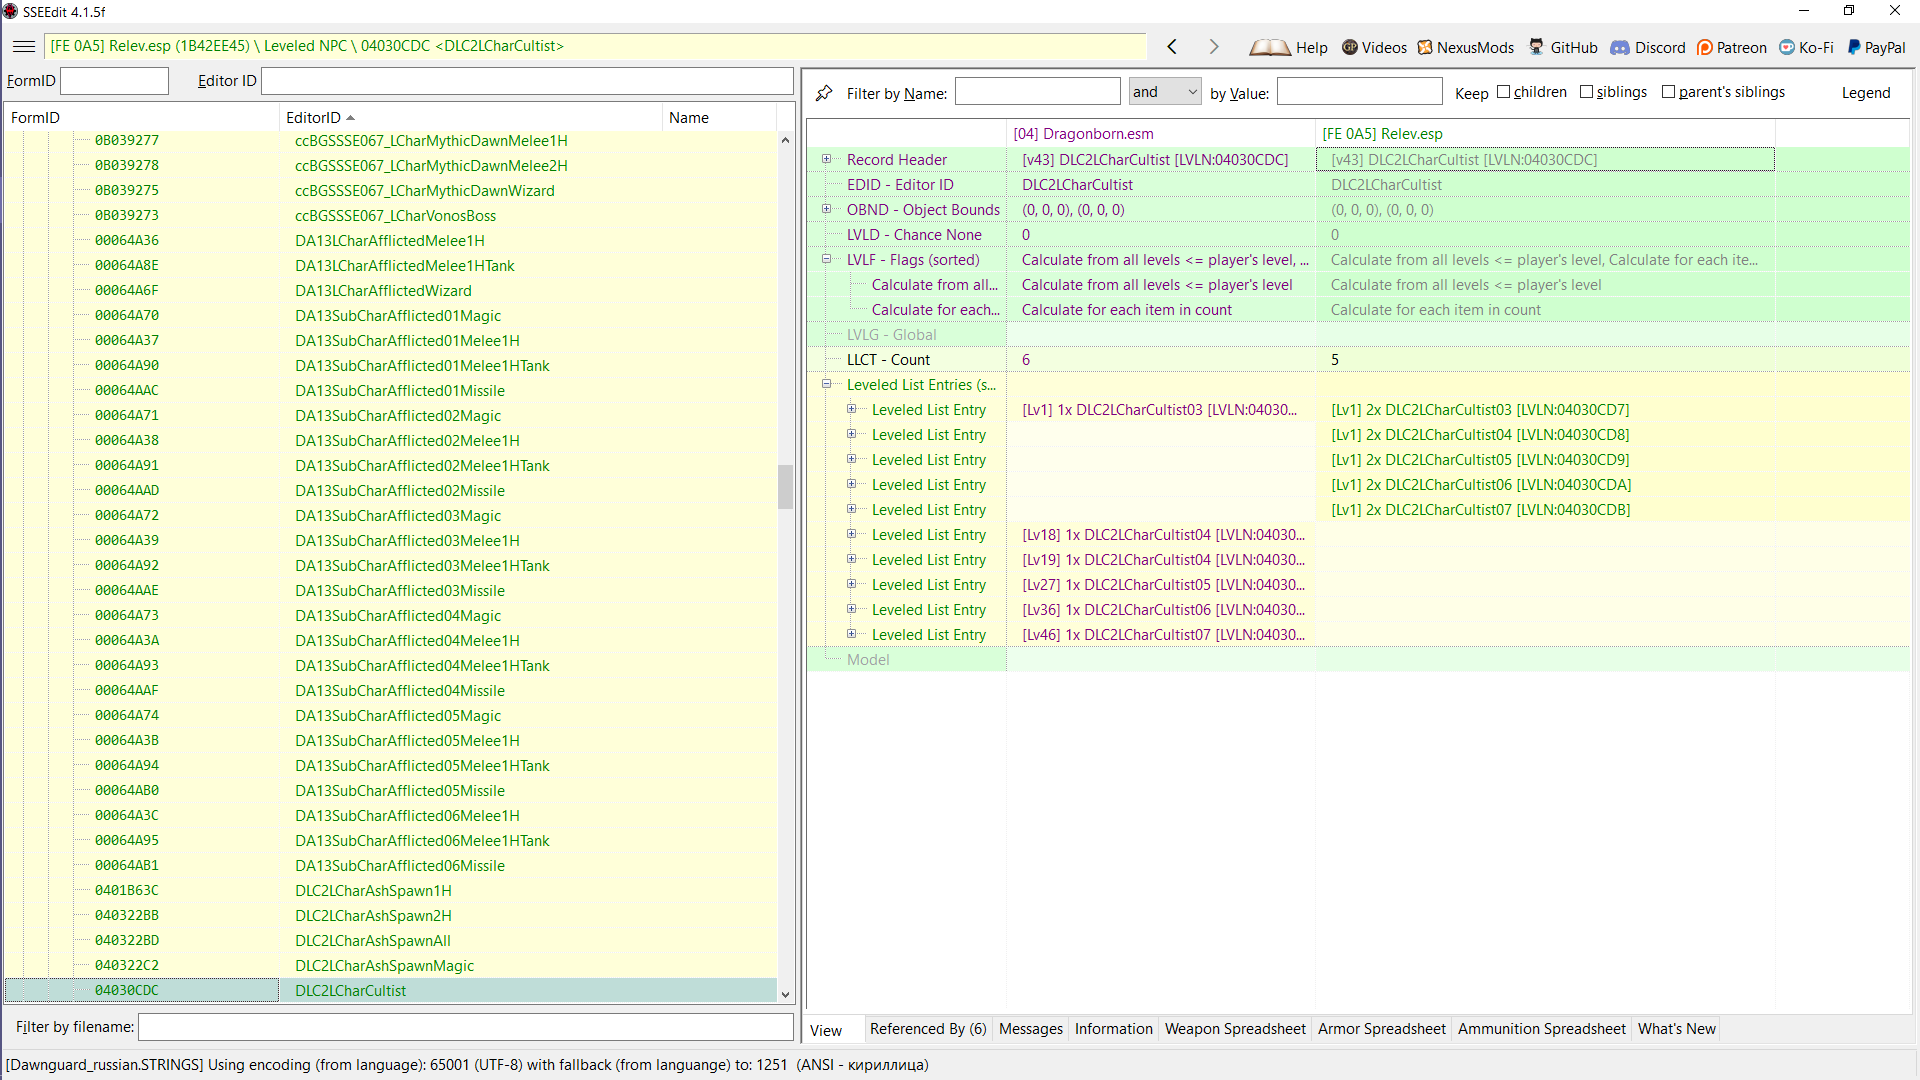The width and height of the screenshot is (1920, 1080).
Task: Open the PayPal icon
Action: (x=1854, y=47)
